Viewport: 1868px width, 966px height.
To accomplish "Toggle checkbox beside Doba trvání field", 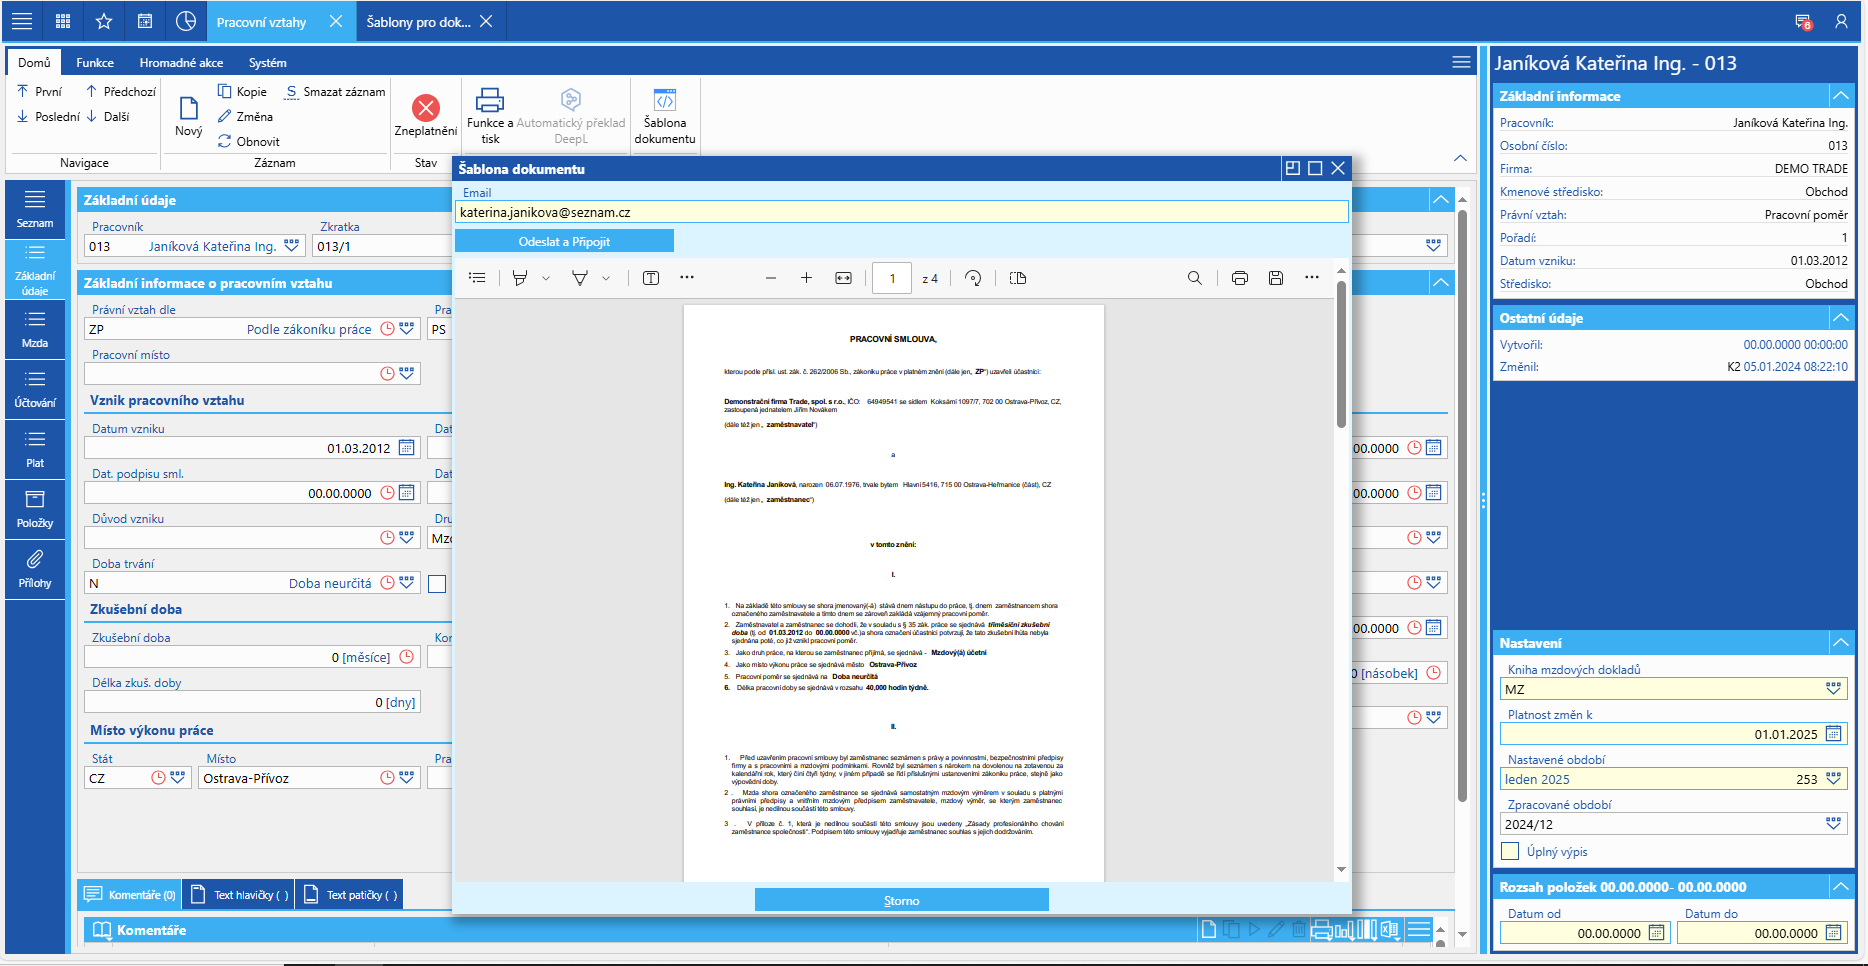I will (x=437, y=584).
